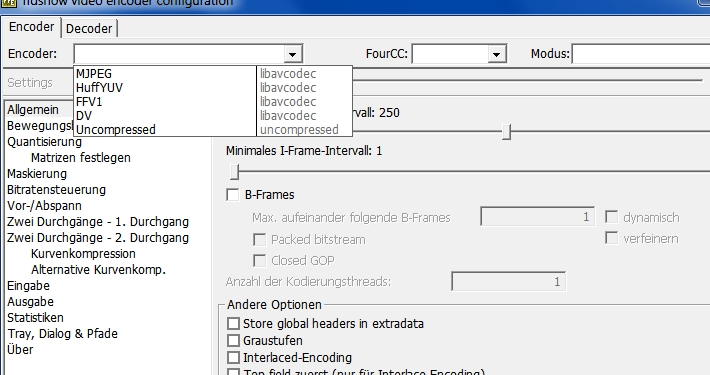Toggle the Packed bitstream checkbox

click(x=259, y=240)
